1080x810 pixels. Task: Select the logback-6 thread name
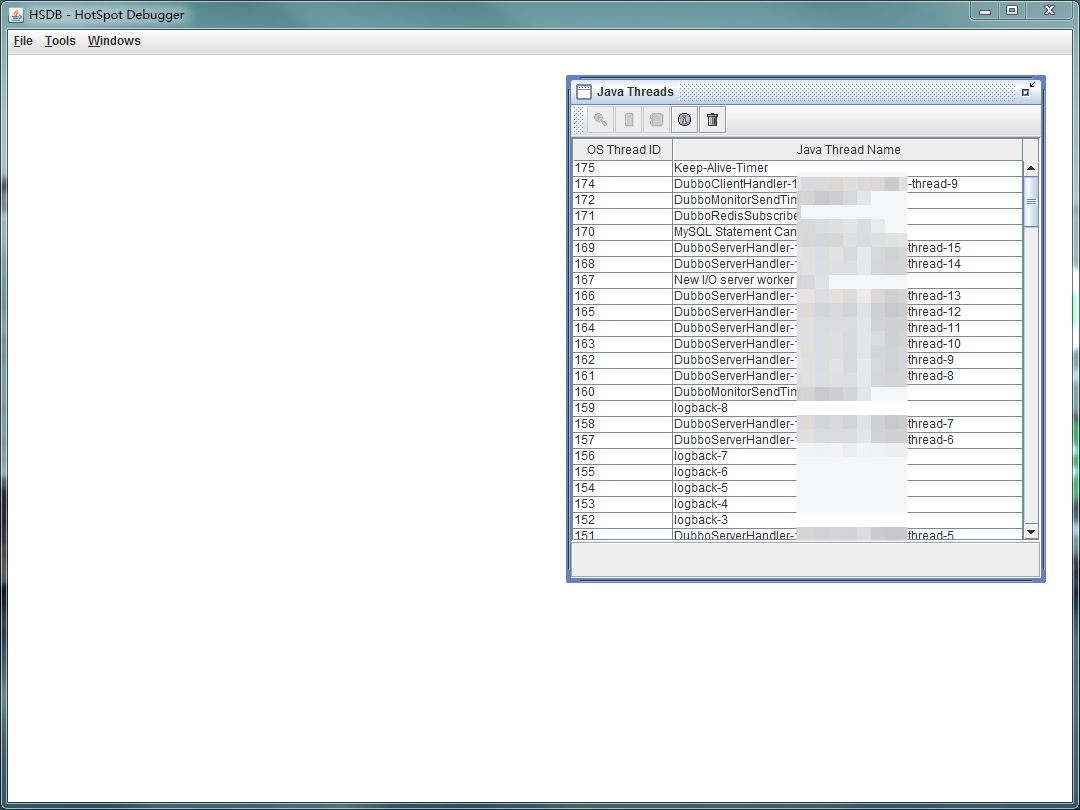coord(848,472)
